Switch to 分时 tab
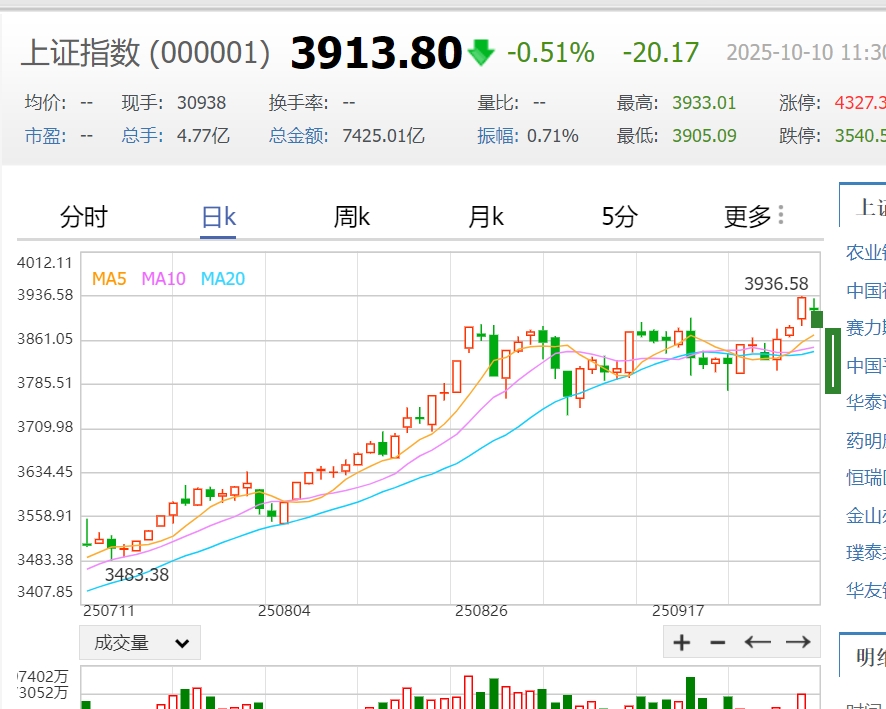Screen dimensions: 886x709 point(84,217)
